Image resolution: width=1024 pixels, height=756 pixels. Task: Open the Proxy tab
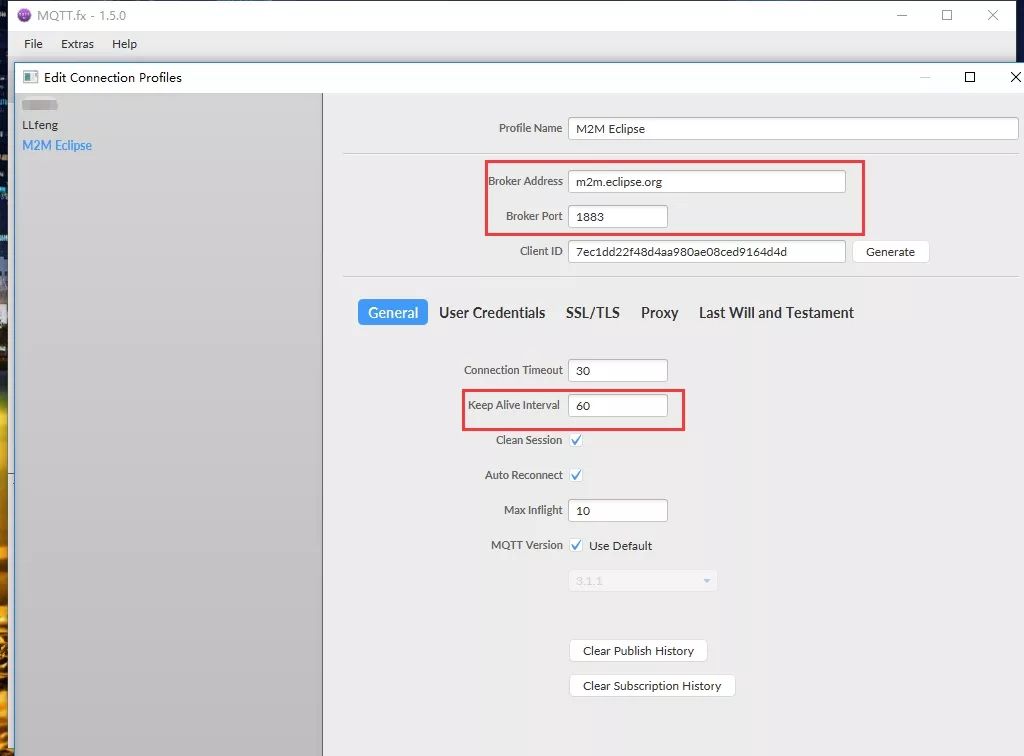[659, 313]
